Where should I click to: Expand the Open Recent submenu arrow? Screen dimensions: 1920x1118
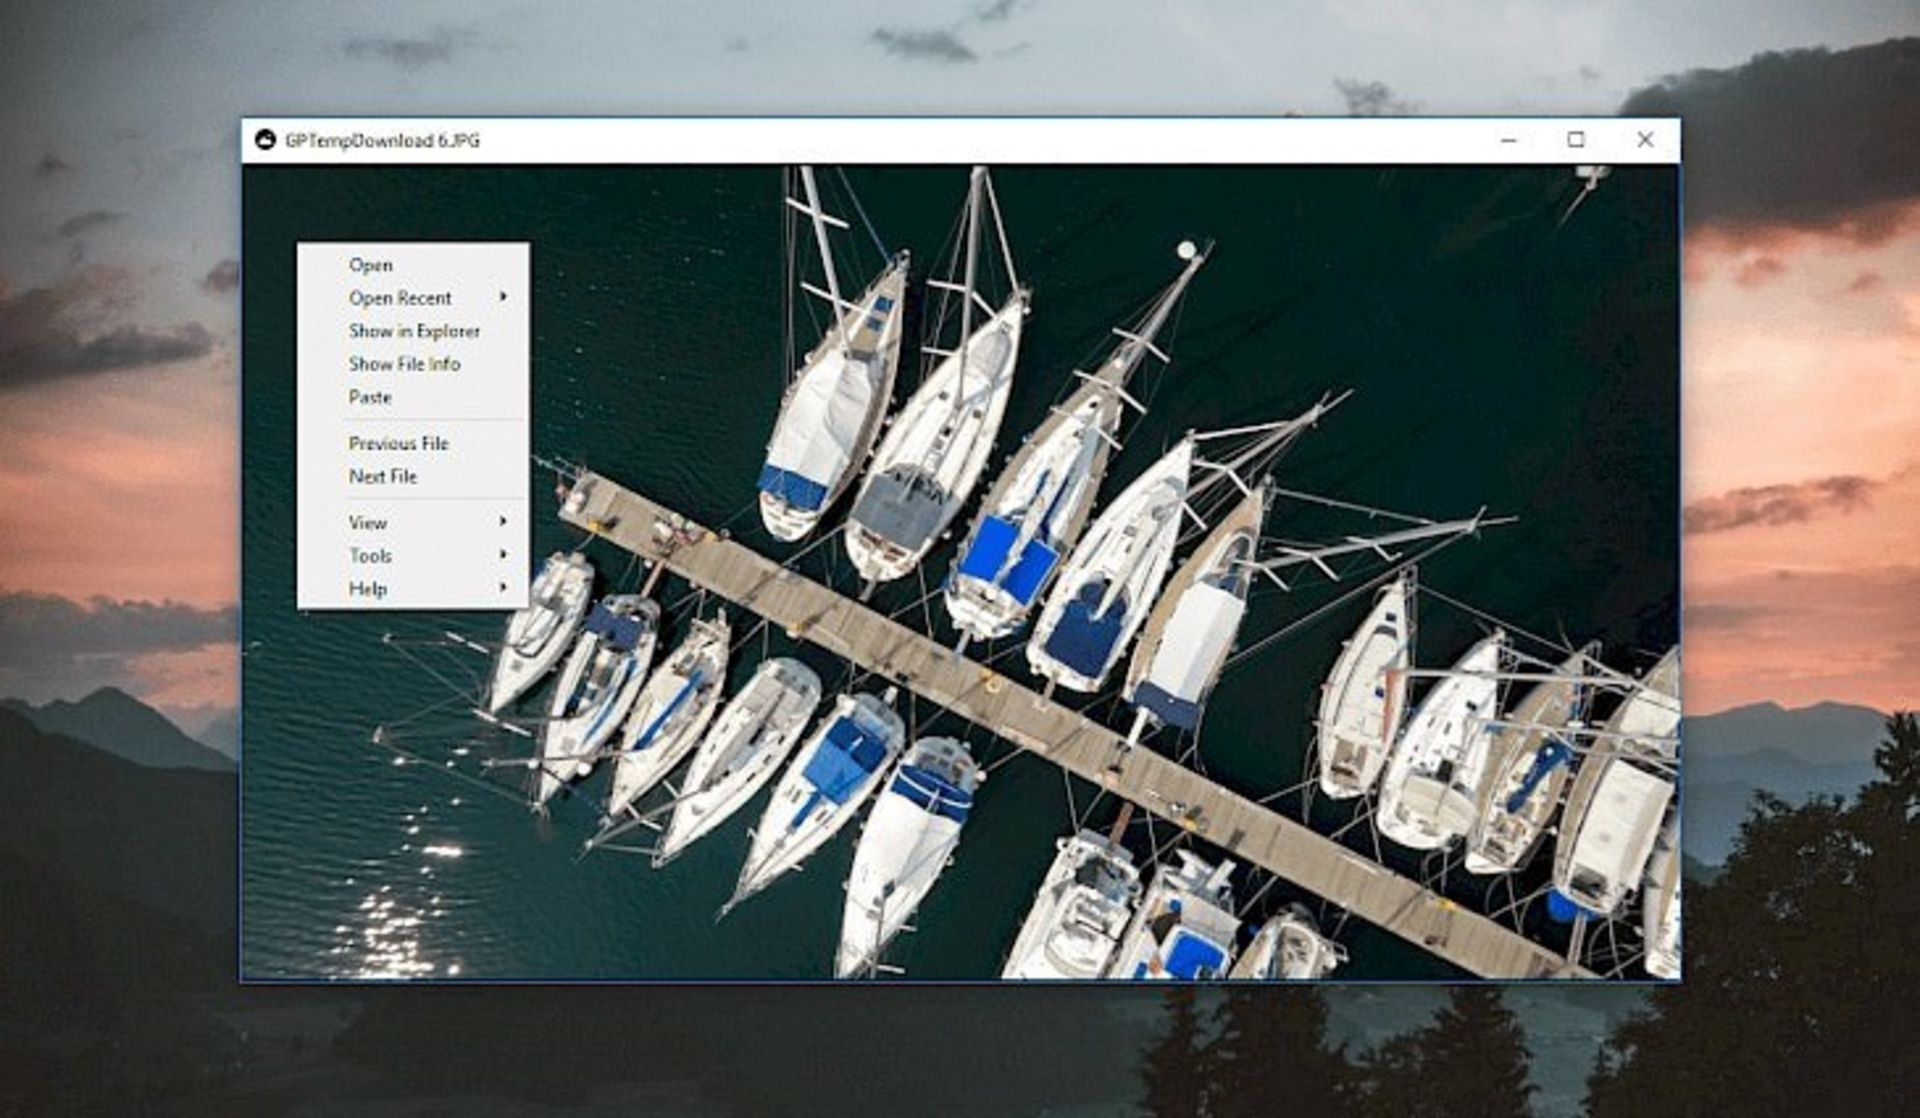coord(503,297)
